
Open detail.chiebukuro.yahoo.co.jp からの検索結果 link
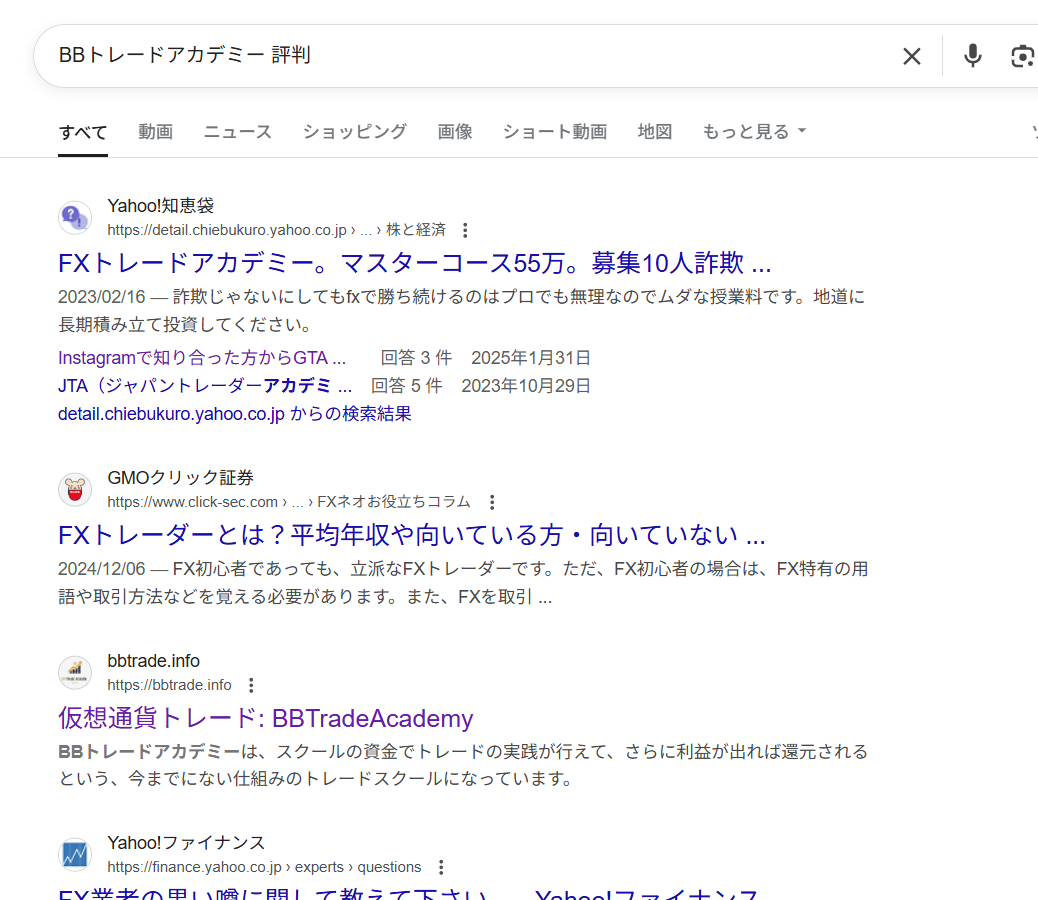(234, 414)
